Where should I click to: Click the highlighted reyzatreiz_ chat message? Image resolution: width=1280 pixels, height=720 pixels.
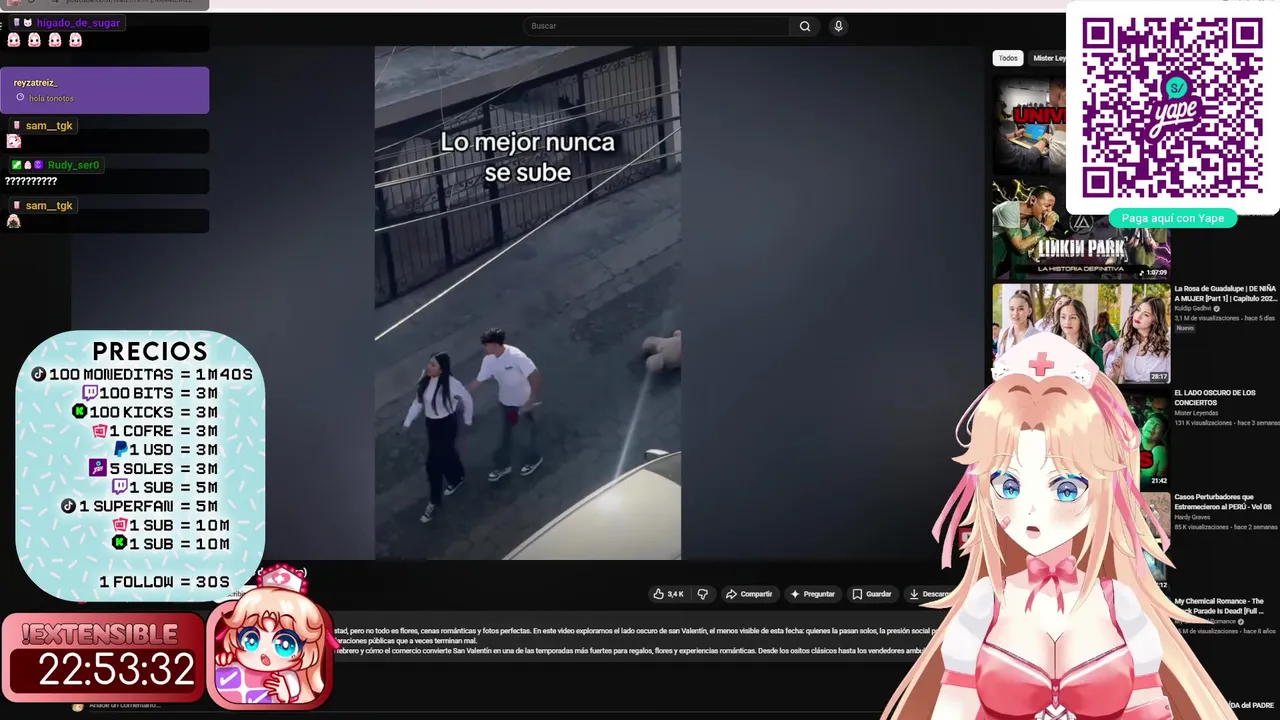point(104,90)
